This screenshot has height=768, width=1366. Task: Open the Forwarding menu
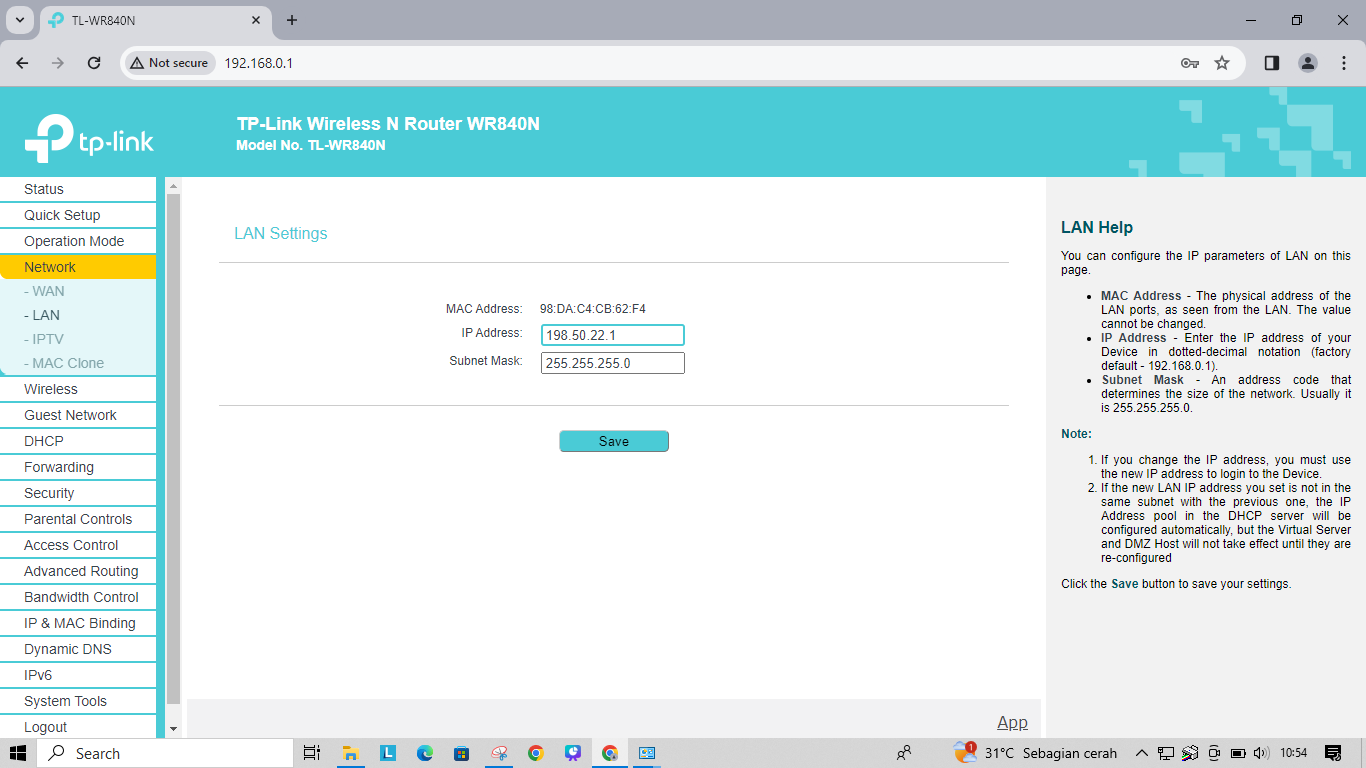(x=78, y=467)
